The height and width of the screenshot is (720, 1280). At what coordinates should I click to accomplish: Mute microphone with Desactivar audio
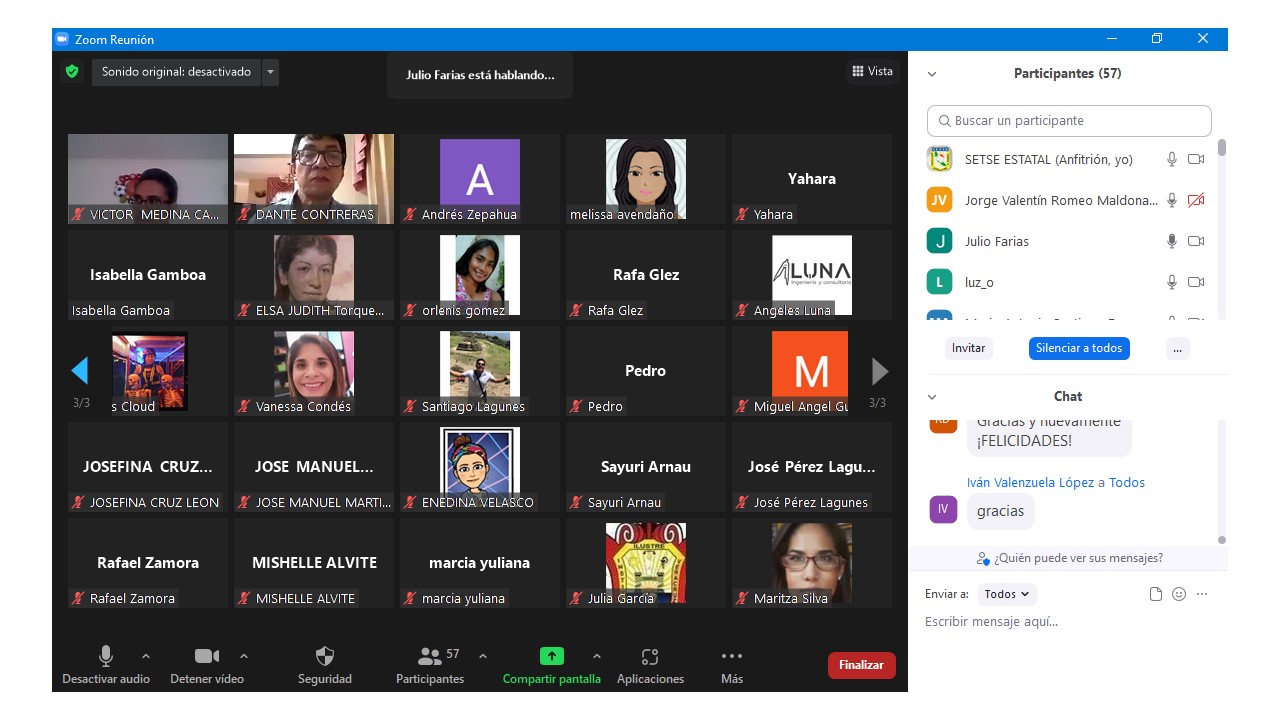click(106, 665)
